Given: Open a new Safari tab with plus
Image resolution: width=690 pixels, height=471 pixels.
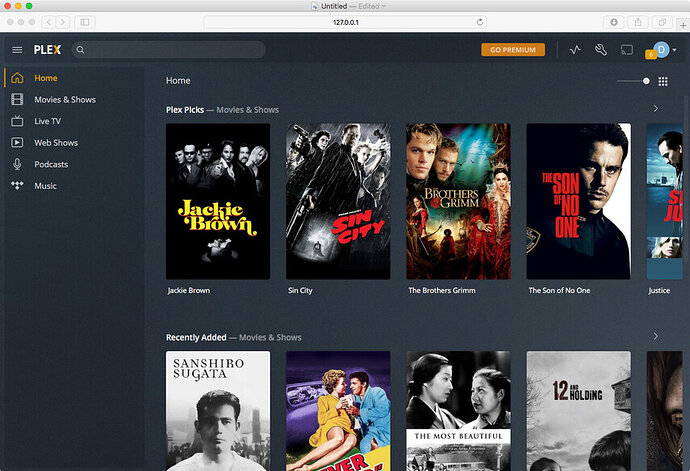Looking at the screenshot, I should tap(683, 26).
